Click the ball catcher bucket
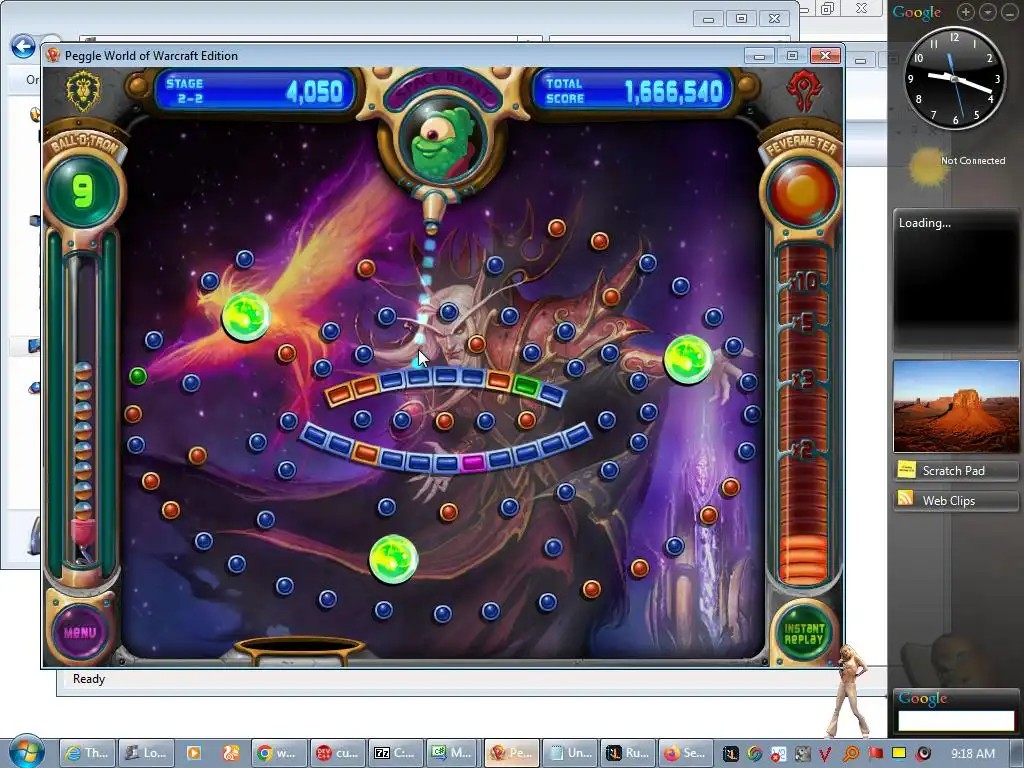The height and width of the screenshot is (768, 1024). click(x=299, y=649)
